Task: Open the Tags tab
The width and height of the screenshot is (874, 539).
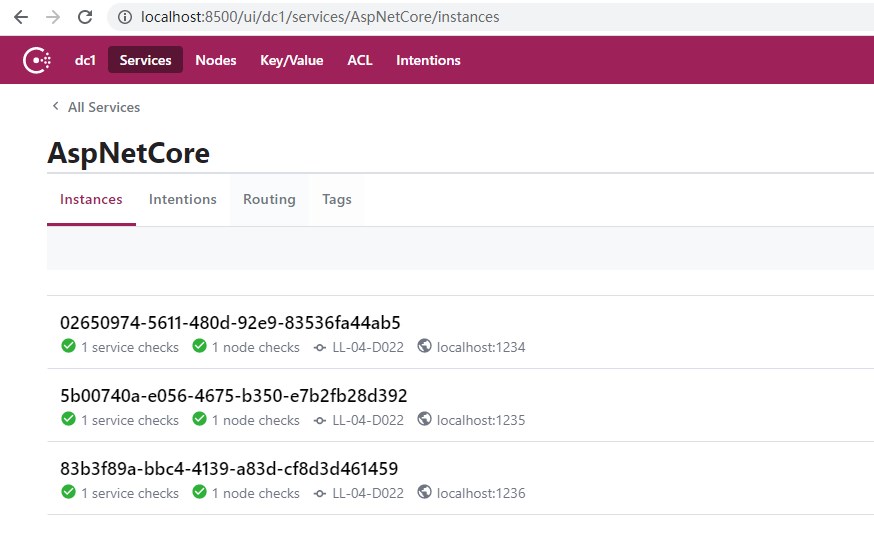Action: (x=337, y=200)
